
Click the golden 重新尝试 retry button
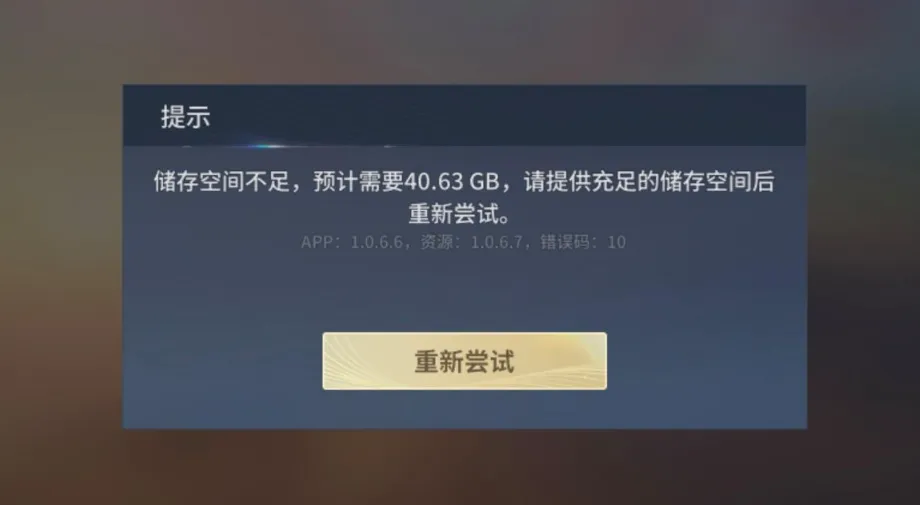click(x=464, y=361)
